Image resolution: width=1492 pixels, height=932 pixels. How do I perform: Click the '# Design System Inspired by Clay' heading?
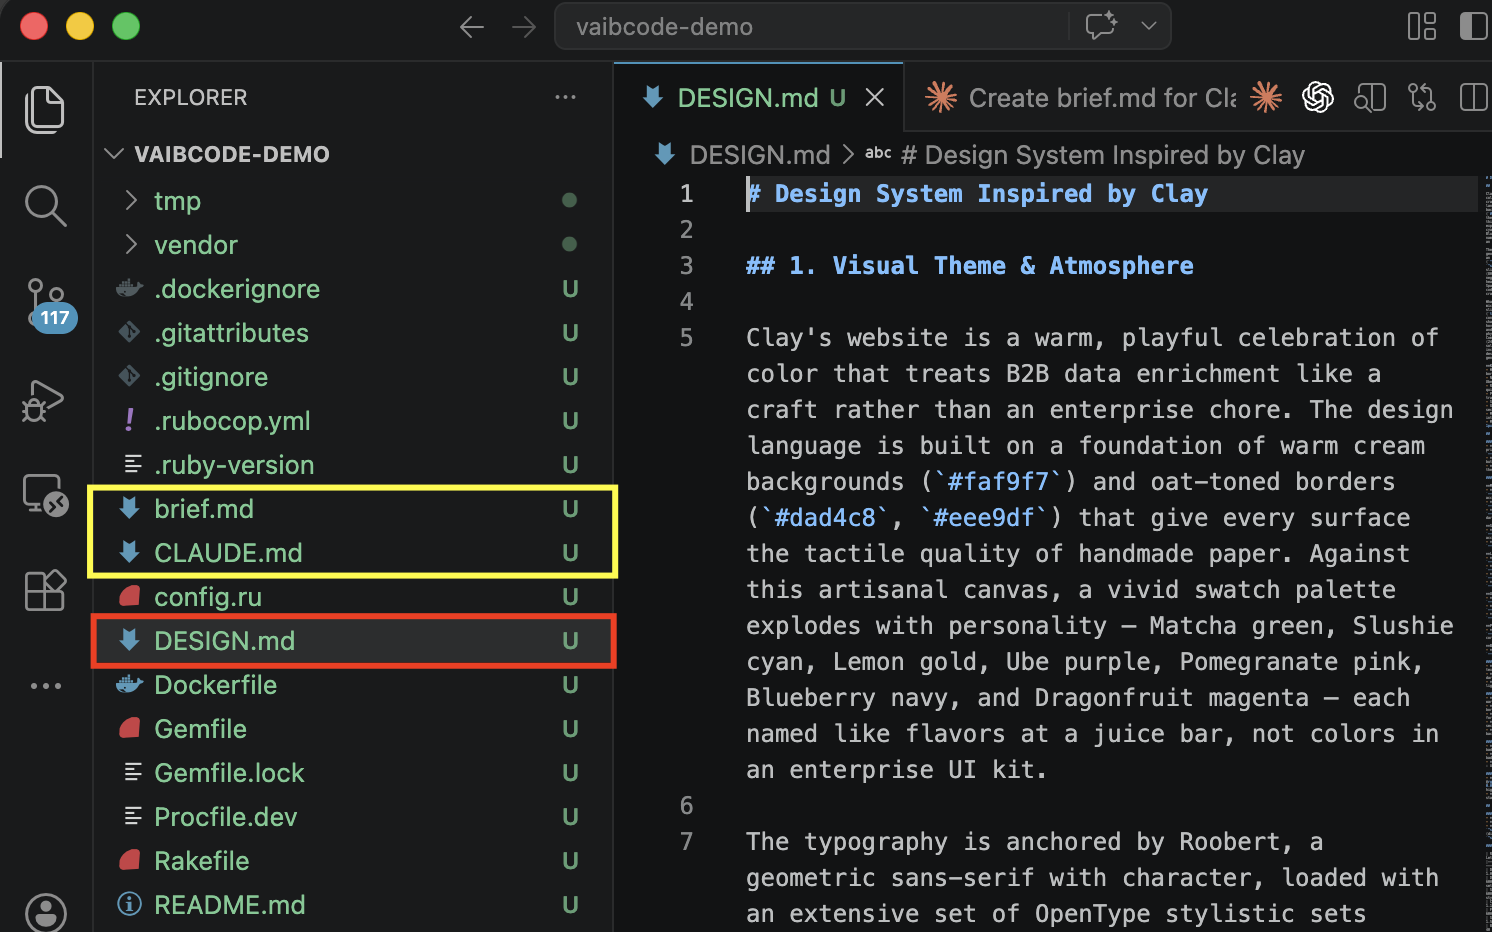coord(977,193)
